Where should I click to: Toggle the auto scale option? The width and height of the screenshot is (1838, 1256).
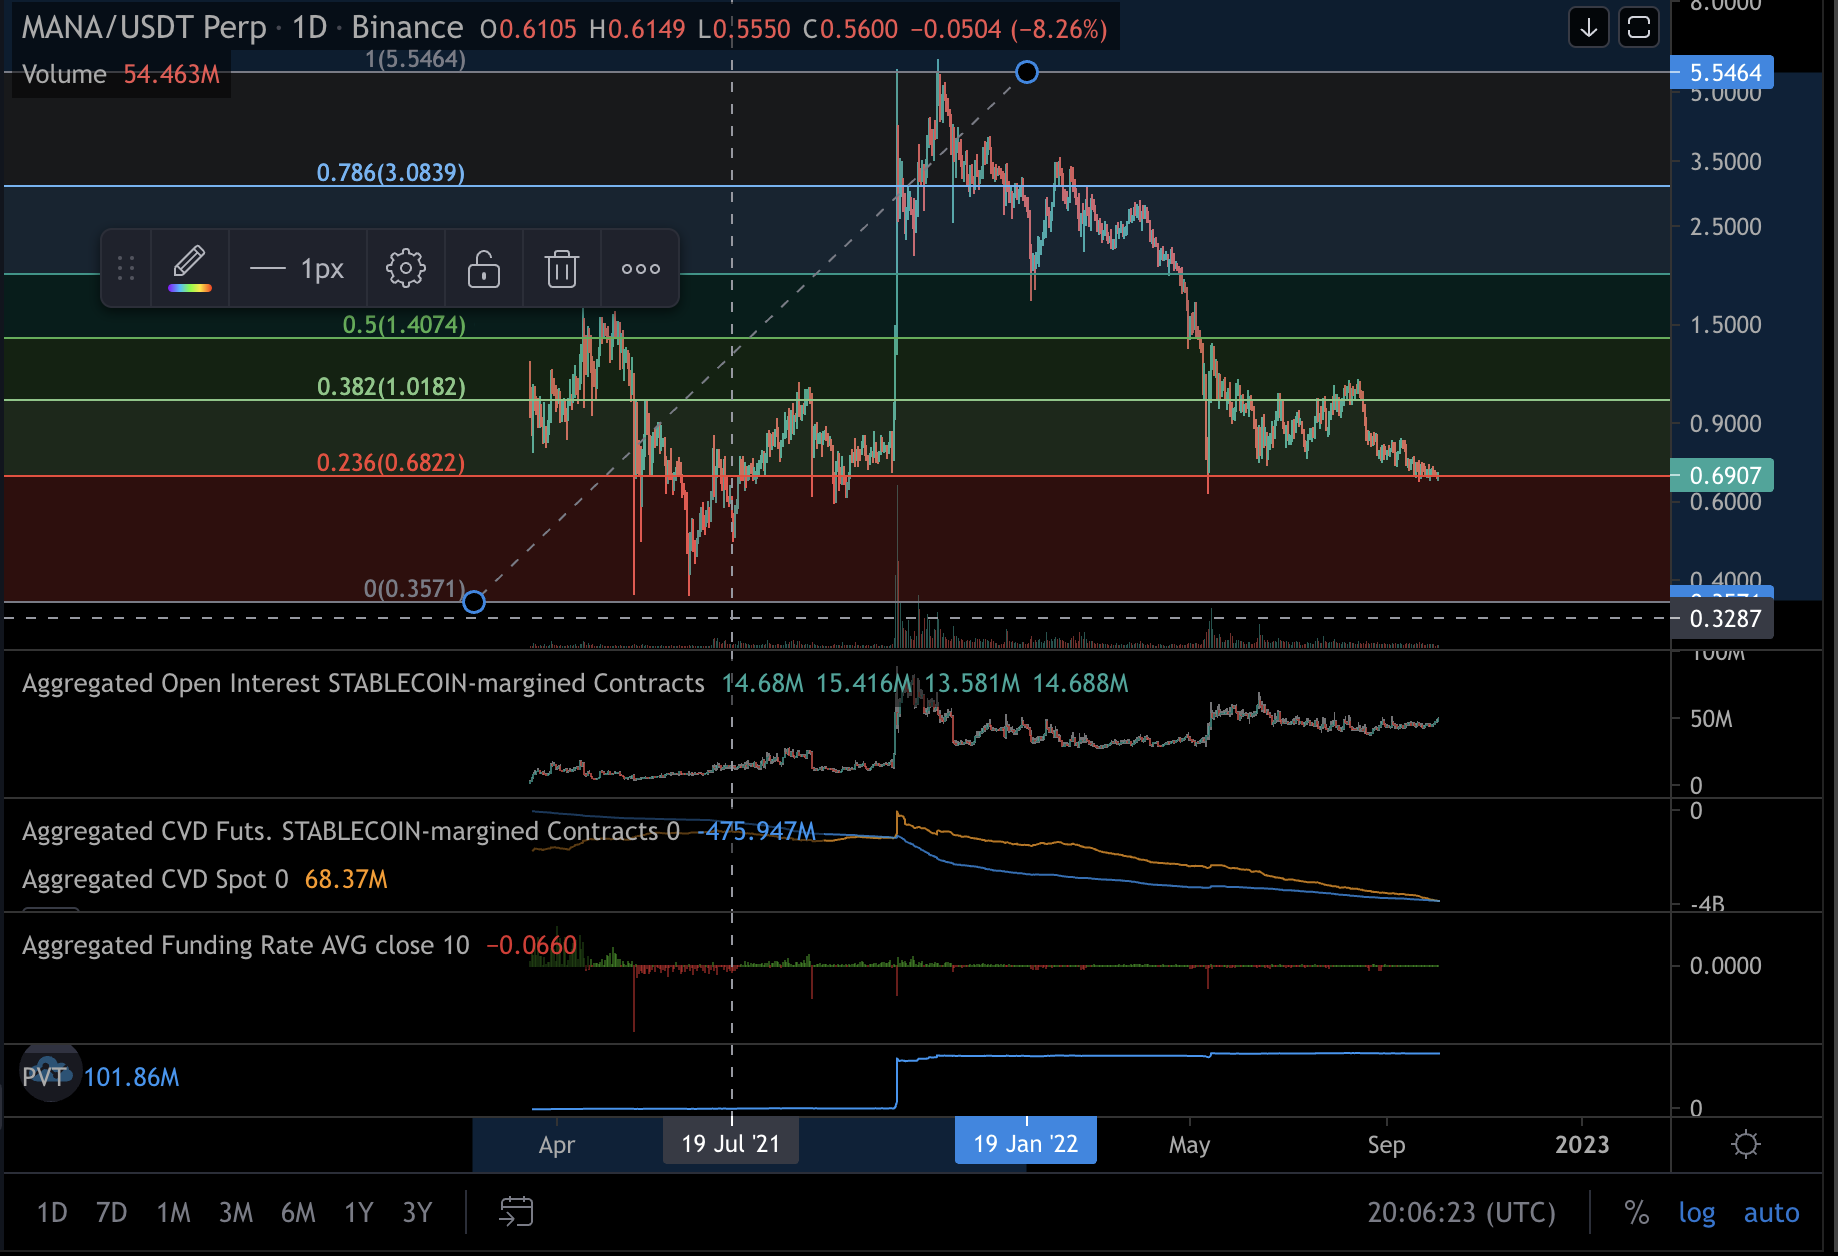coord(1771,1212)
